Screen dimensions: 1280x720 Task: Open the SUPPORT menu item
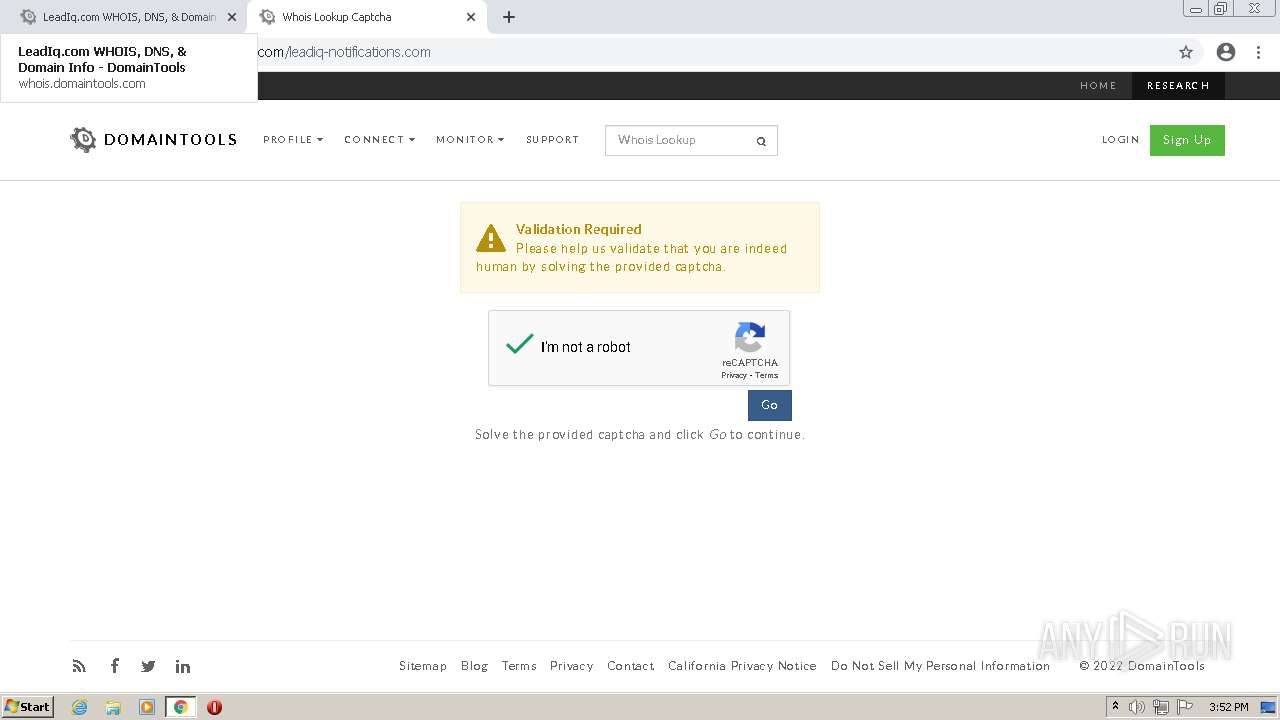coord(553,140)
